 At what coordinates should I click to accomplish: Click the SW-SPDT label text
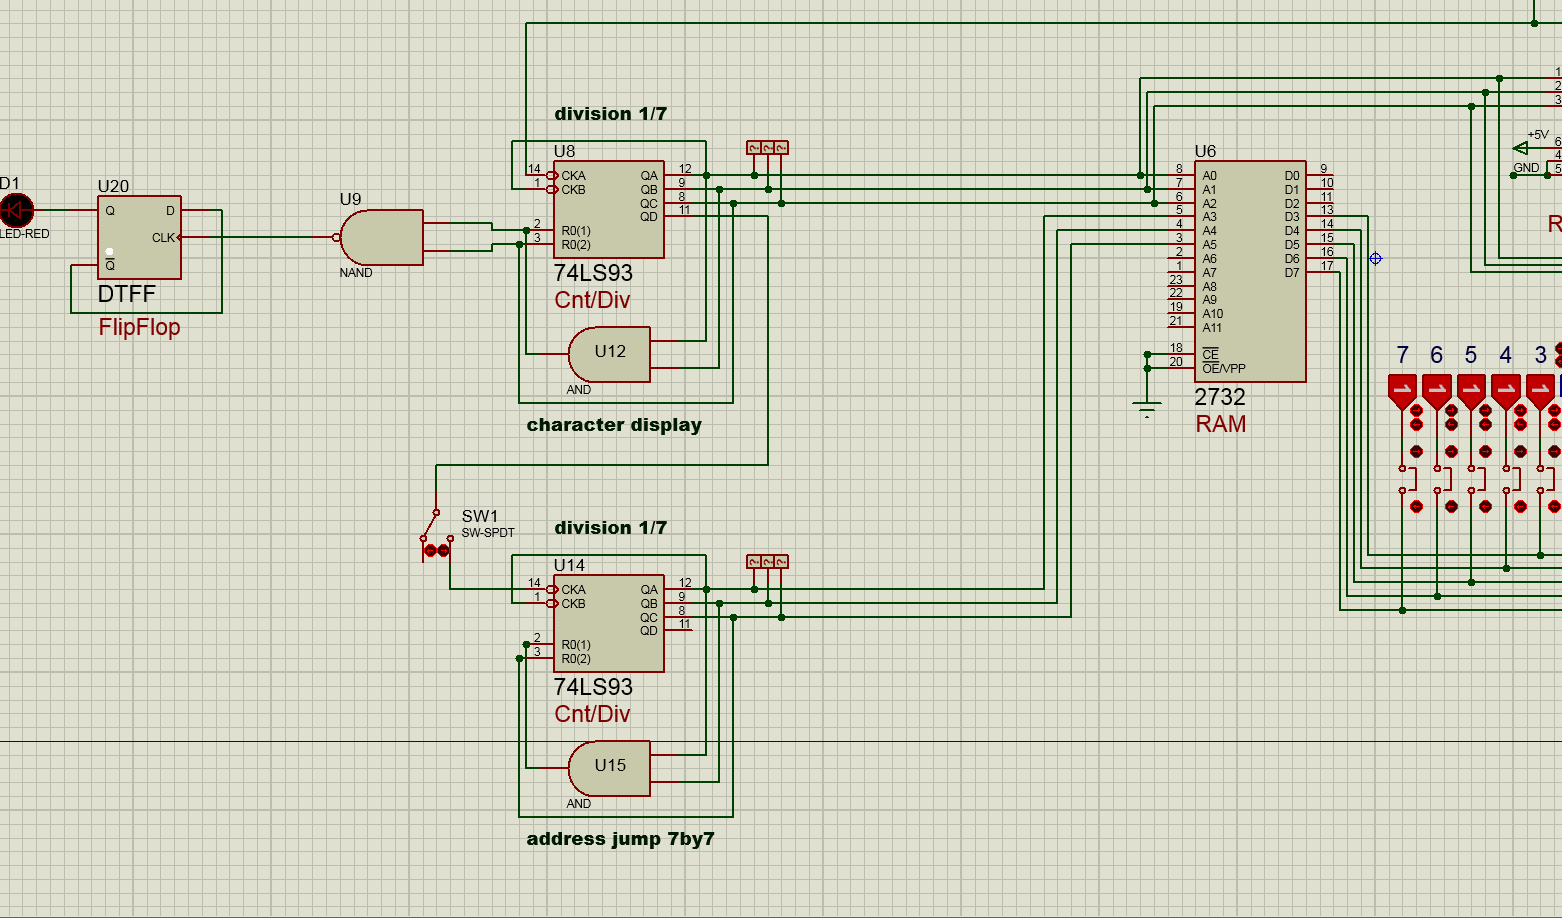[488, 533]
